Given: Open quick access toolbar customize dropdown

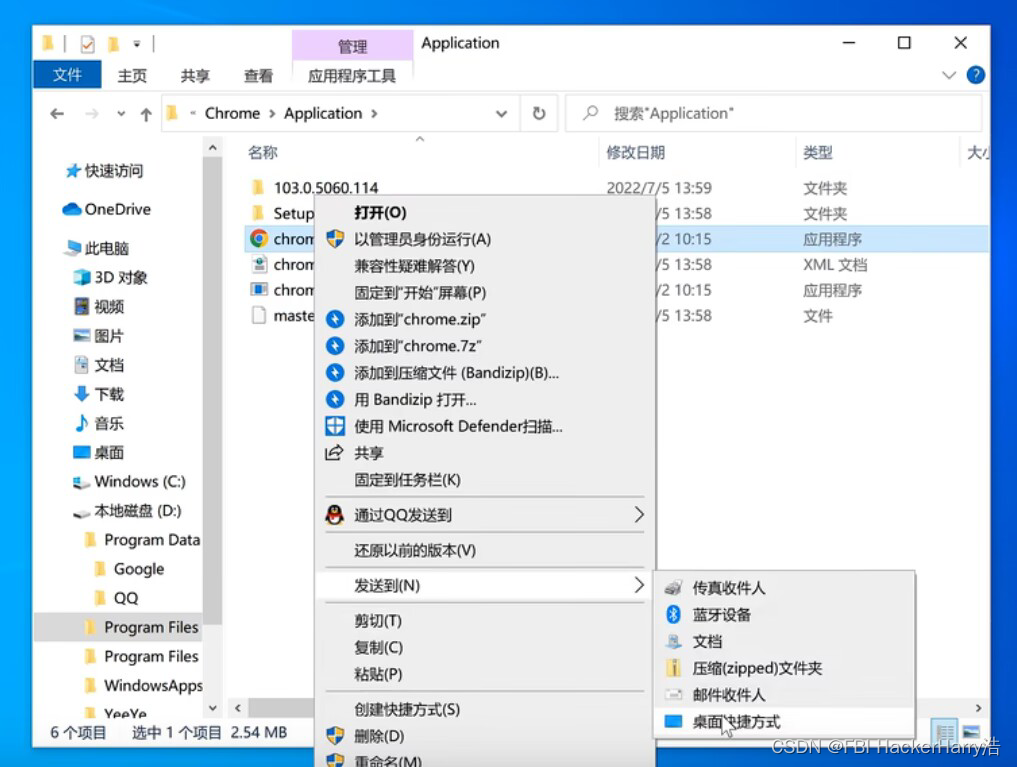Looking at the screenshot, I should click(x=137, y=44).
